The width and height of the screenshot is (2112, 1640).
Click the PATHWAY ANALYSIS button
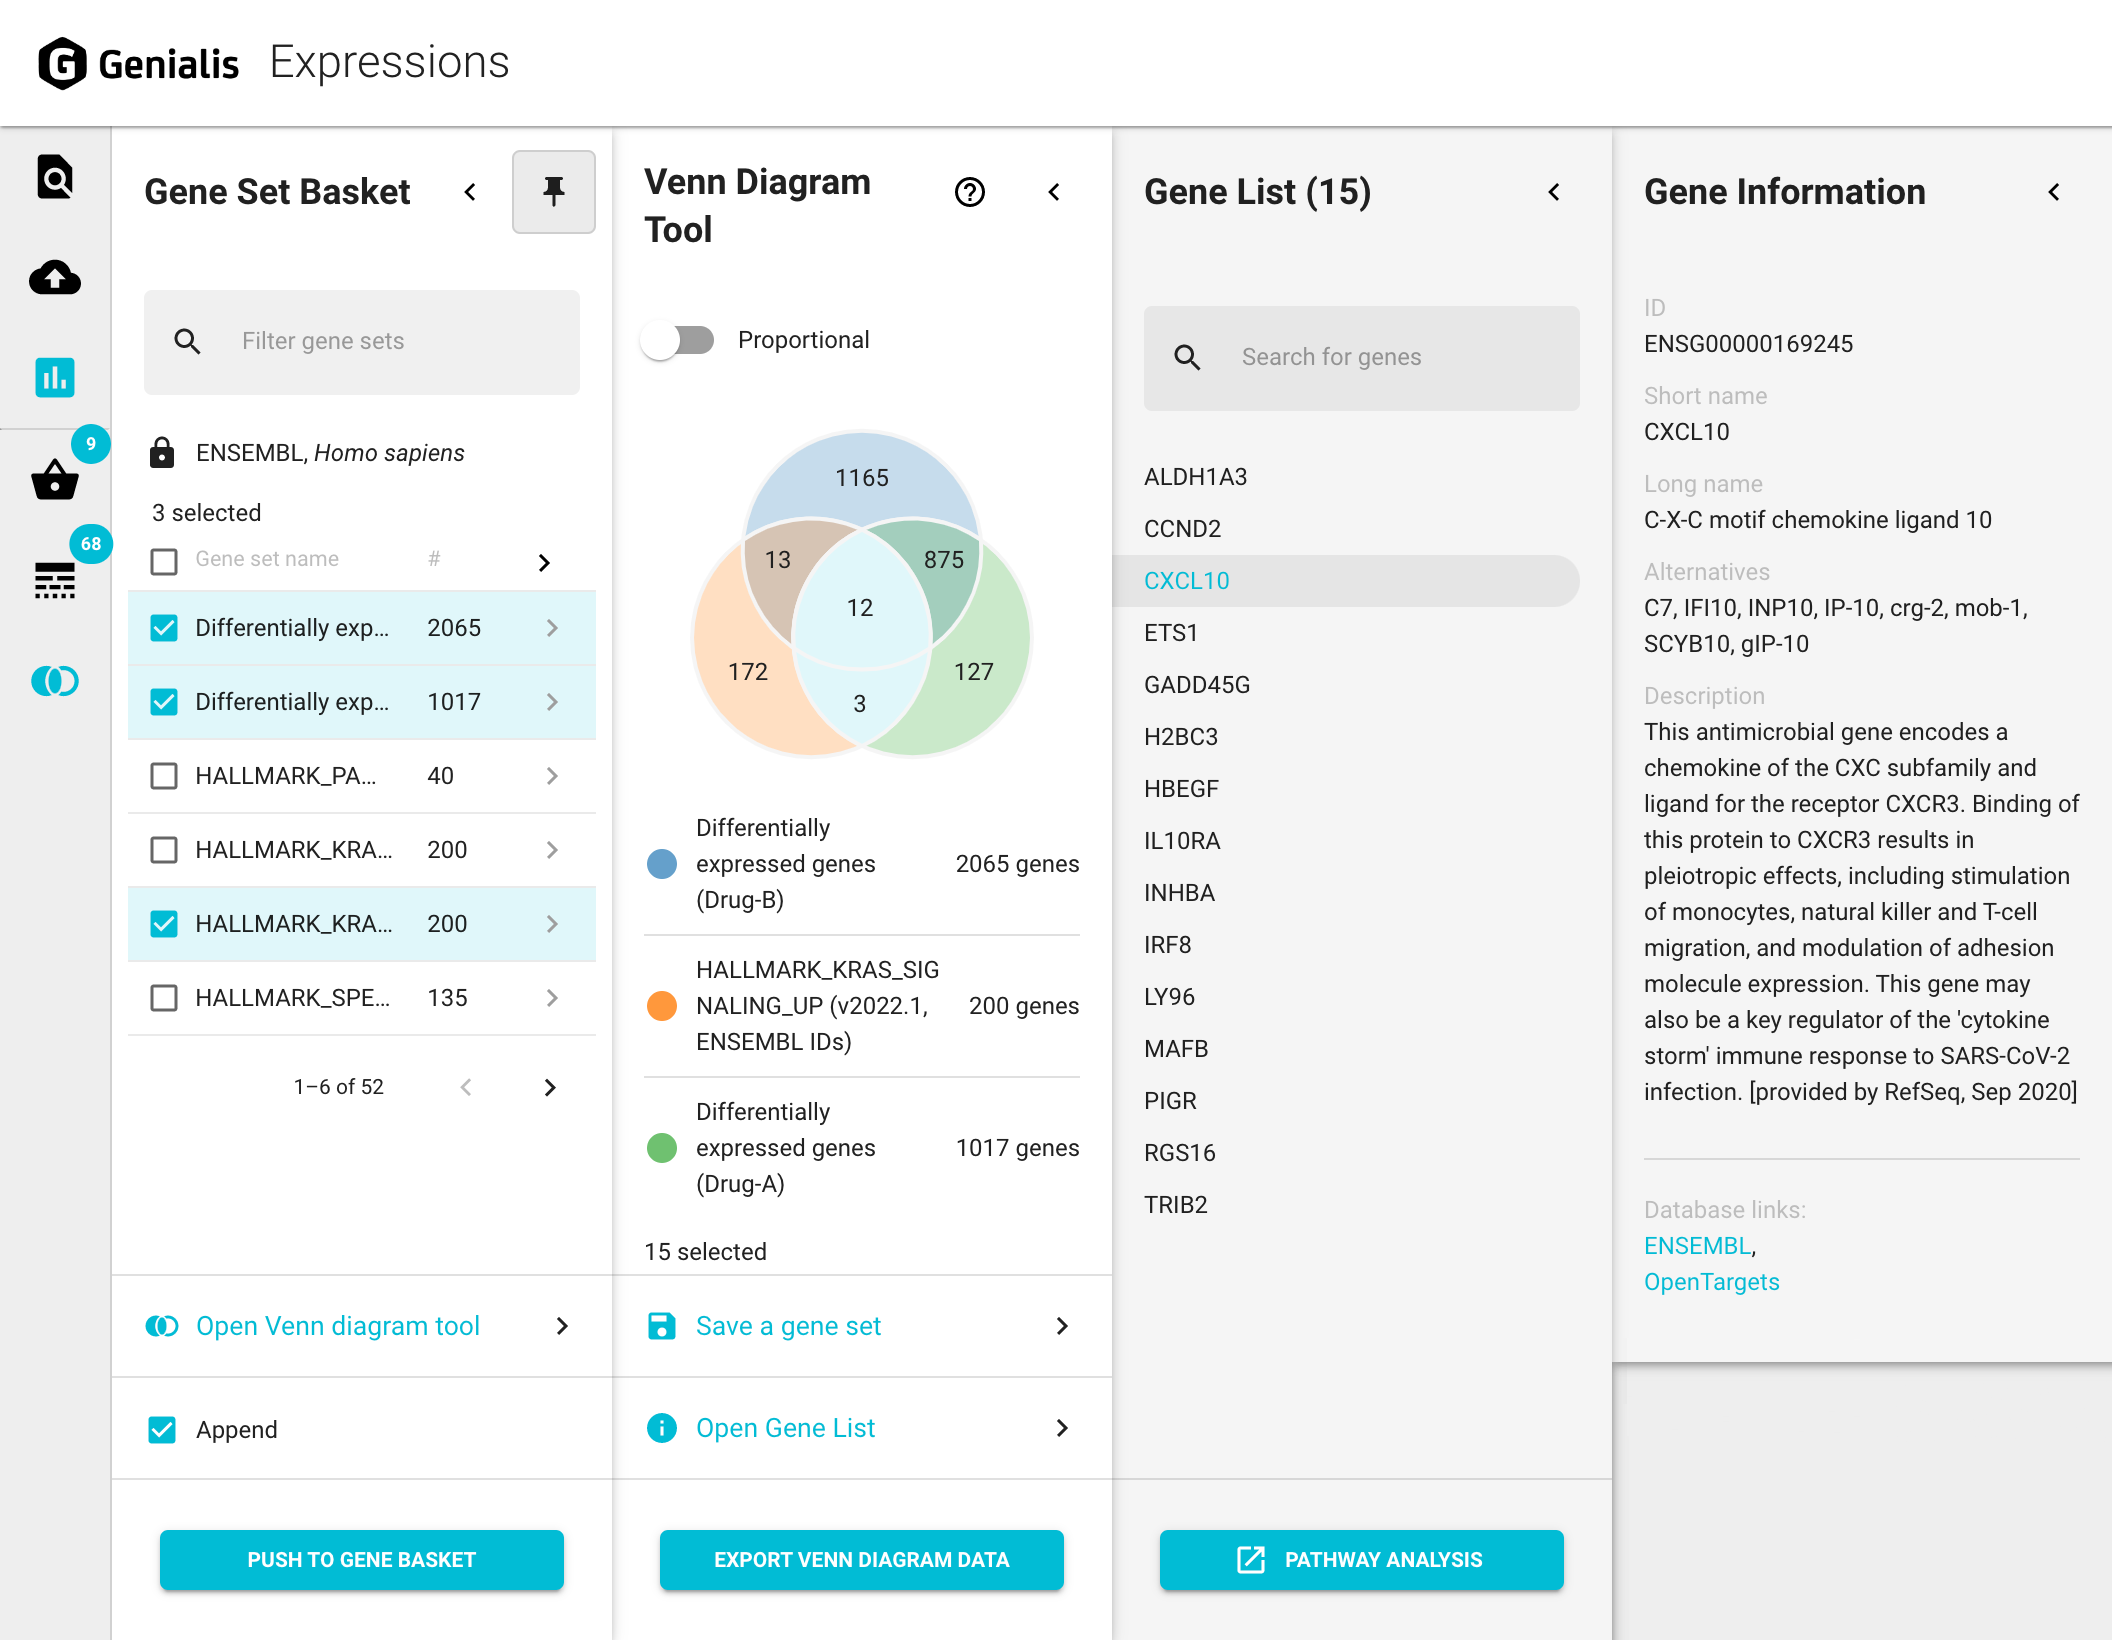(1361, 1560)
